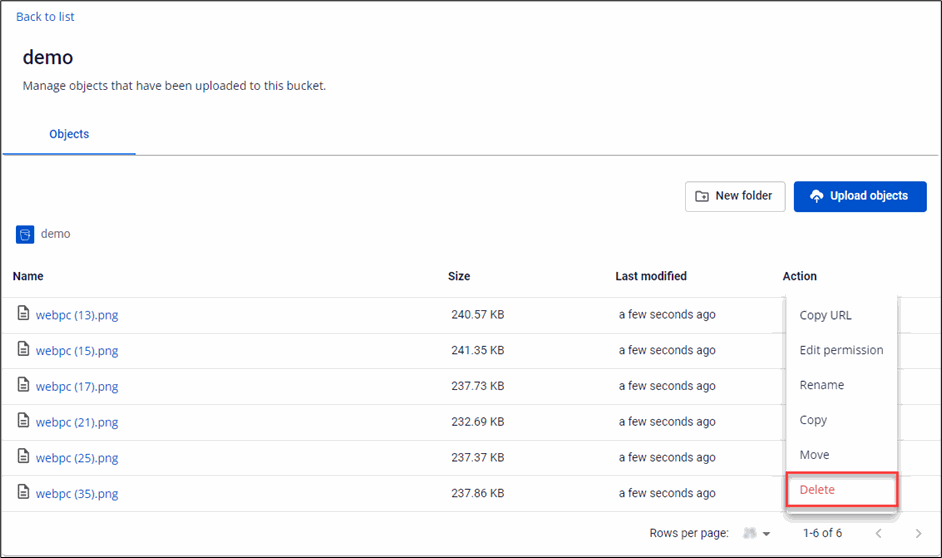Click the demo bucket page title
This screenshot has height=558, width=942.
point(48,58)
